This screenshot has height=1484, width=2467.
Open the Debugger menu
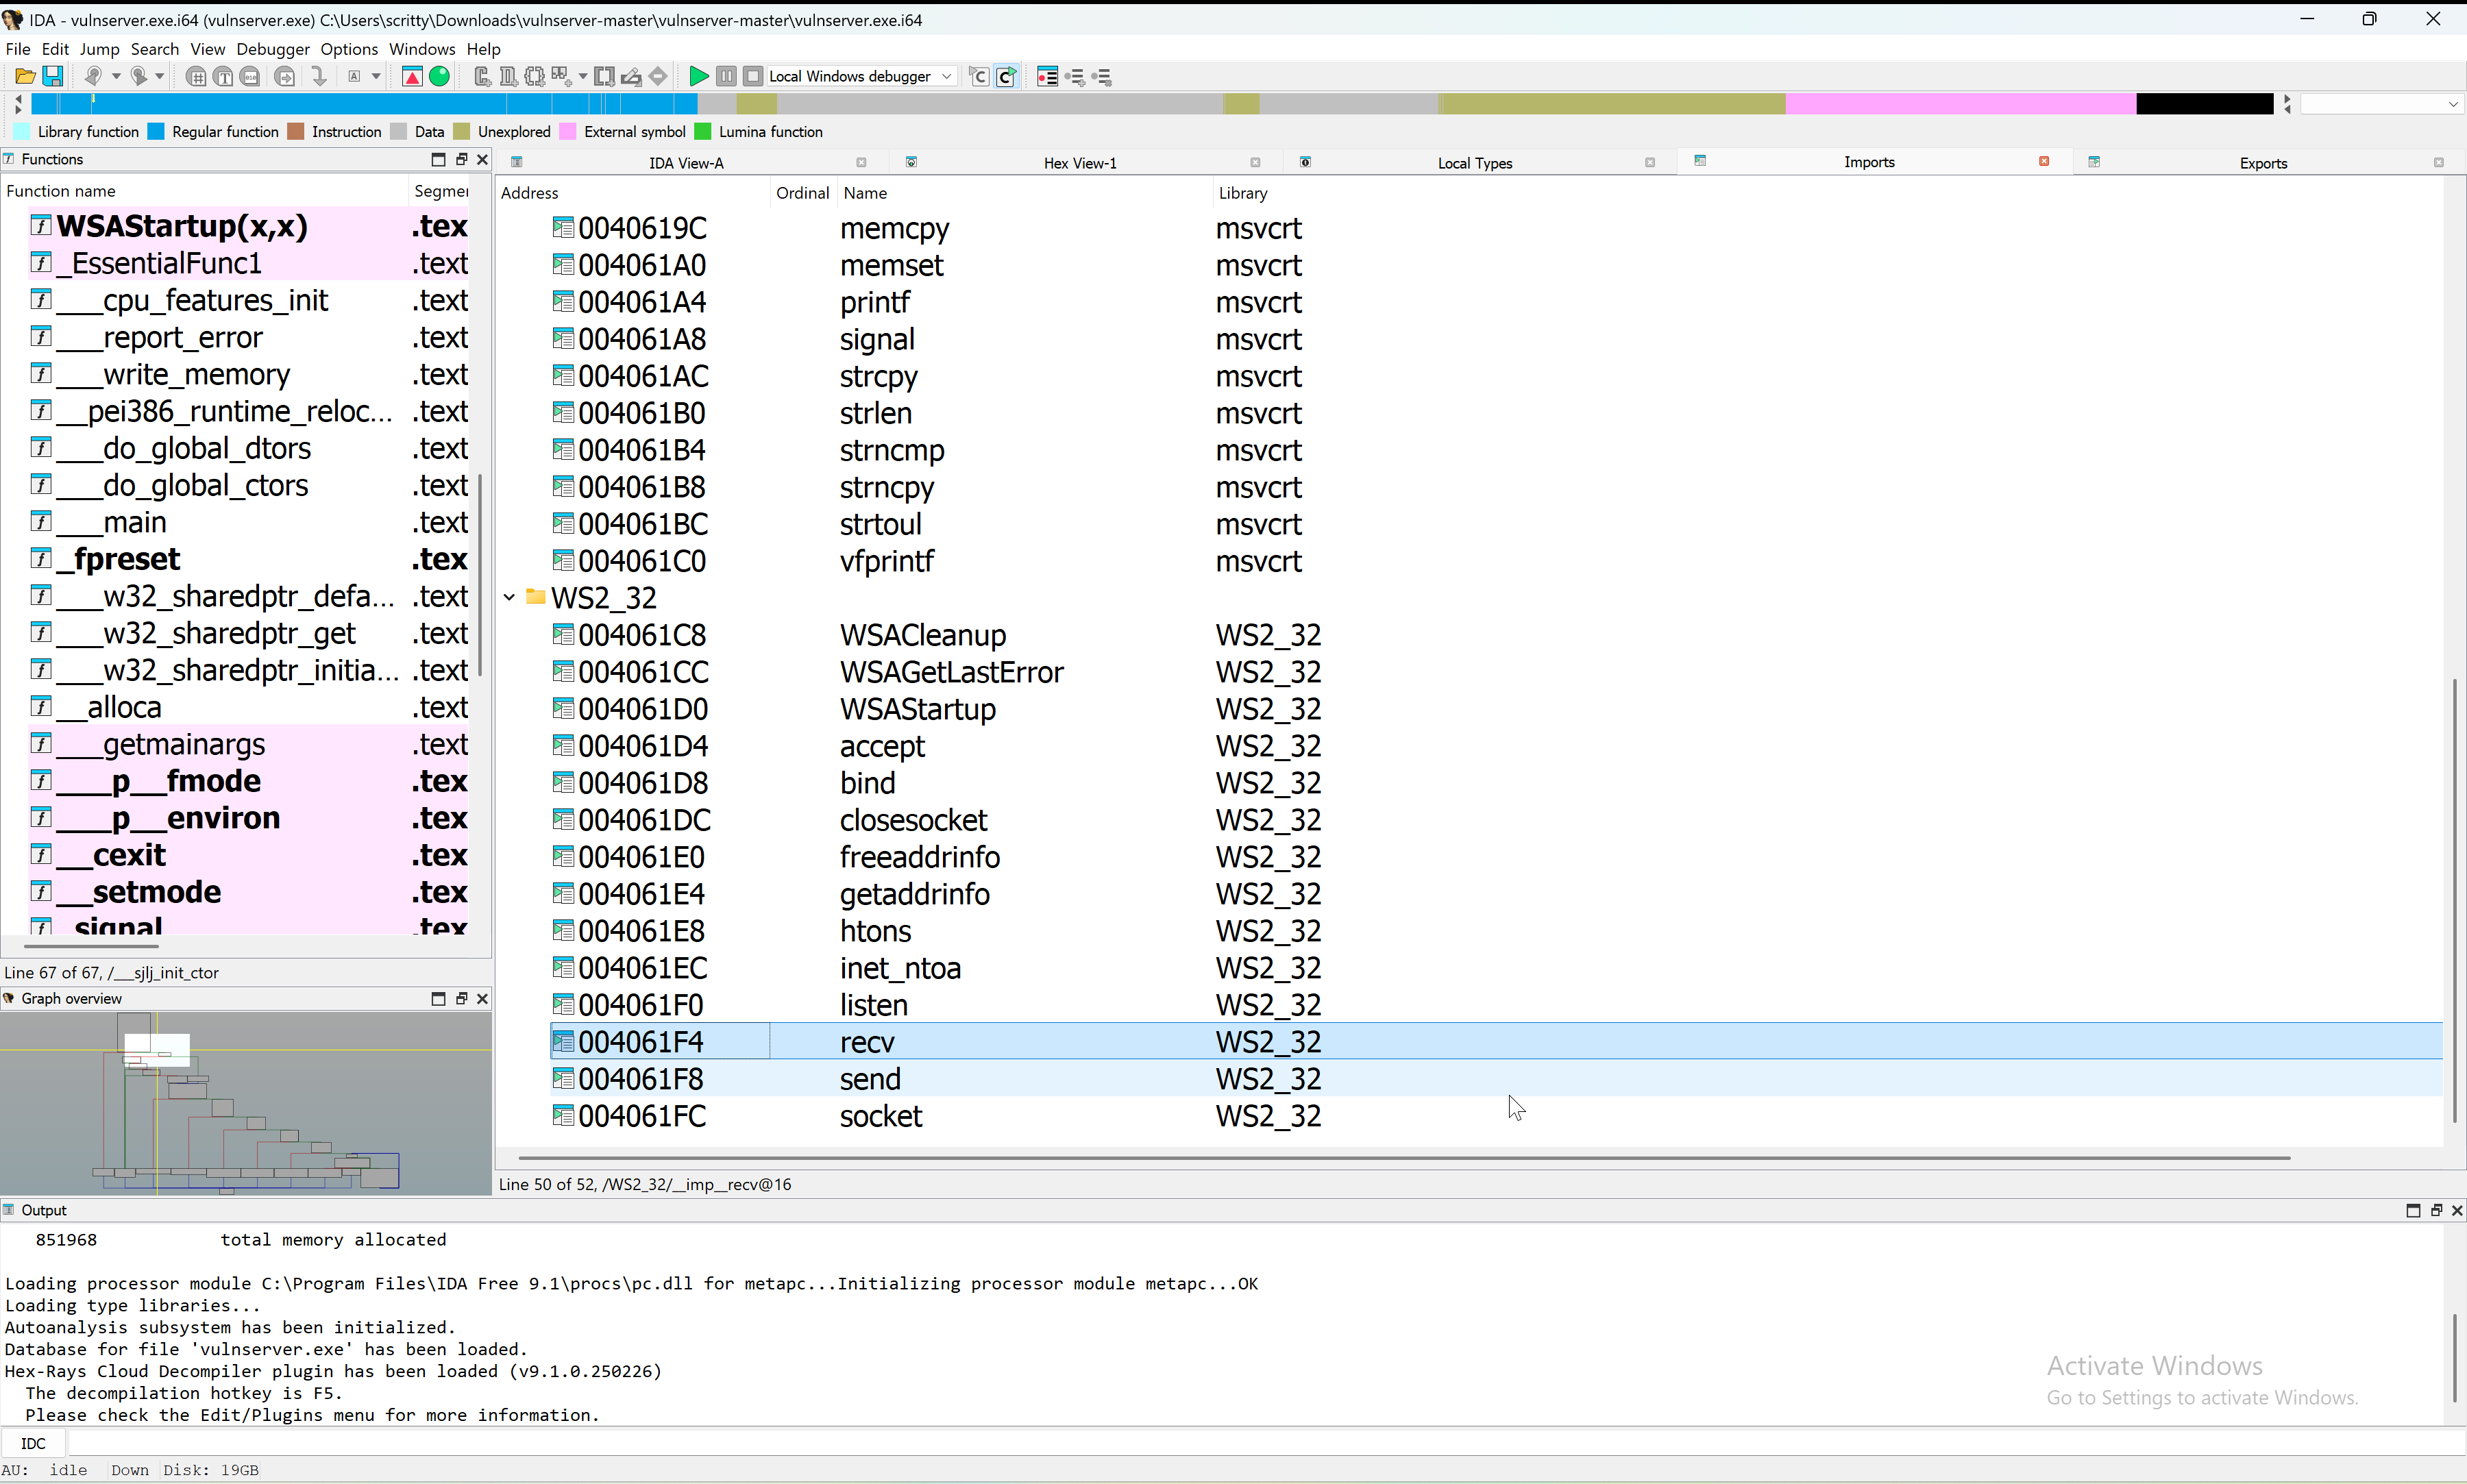[272, 49]
